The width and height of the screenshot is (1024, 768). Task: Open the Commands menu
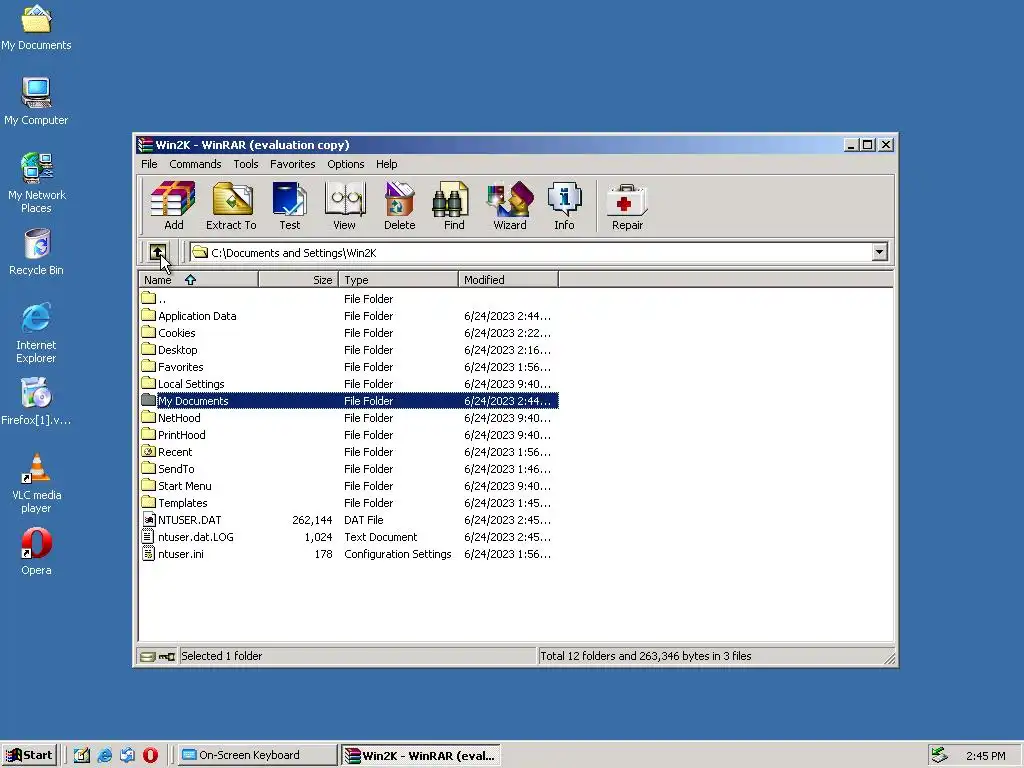(x=195, y=164)
